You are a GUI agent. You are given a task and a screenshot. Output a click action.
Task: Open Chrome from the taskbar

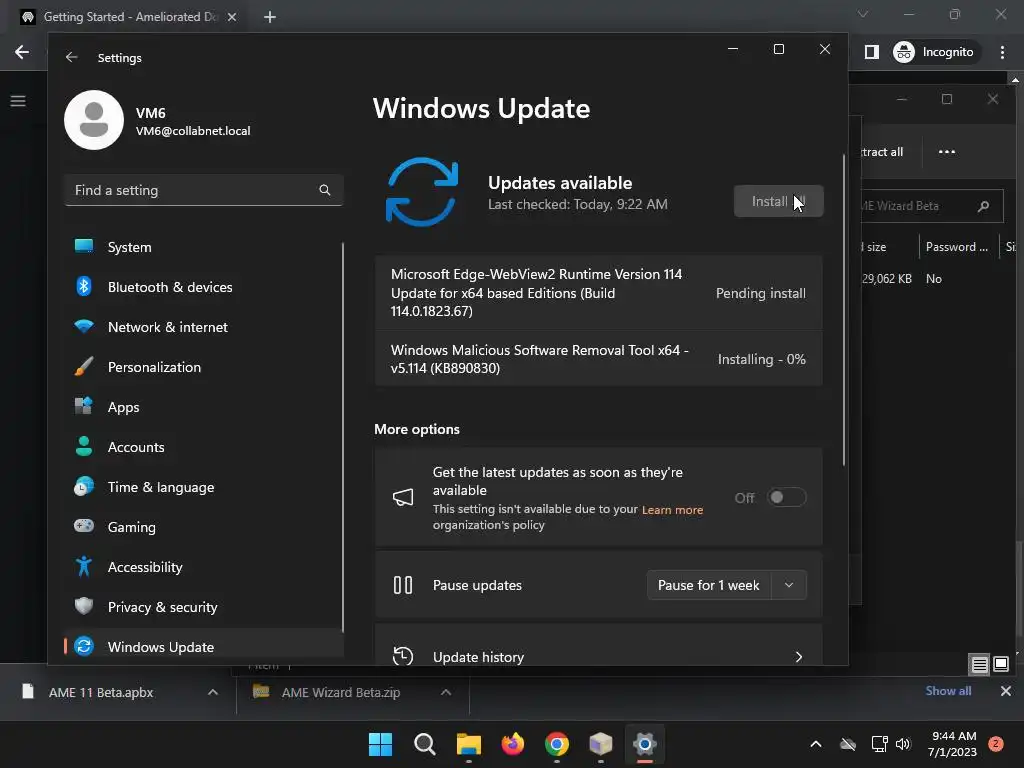point(556,744)
